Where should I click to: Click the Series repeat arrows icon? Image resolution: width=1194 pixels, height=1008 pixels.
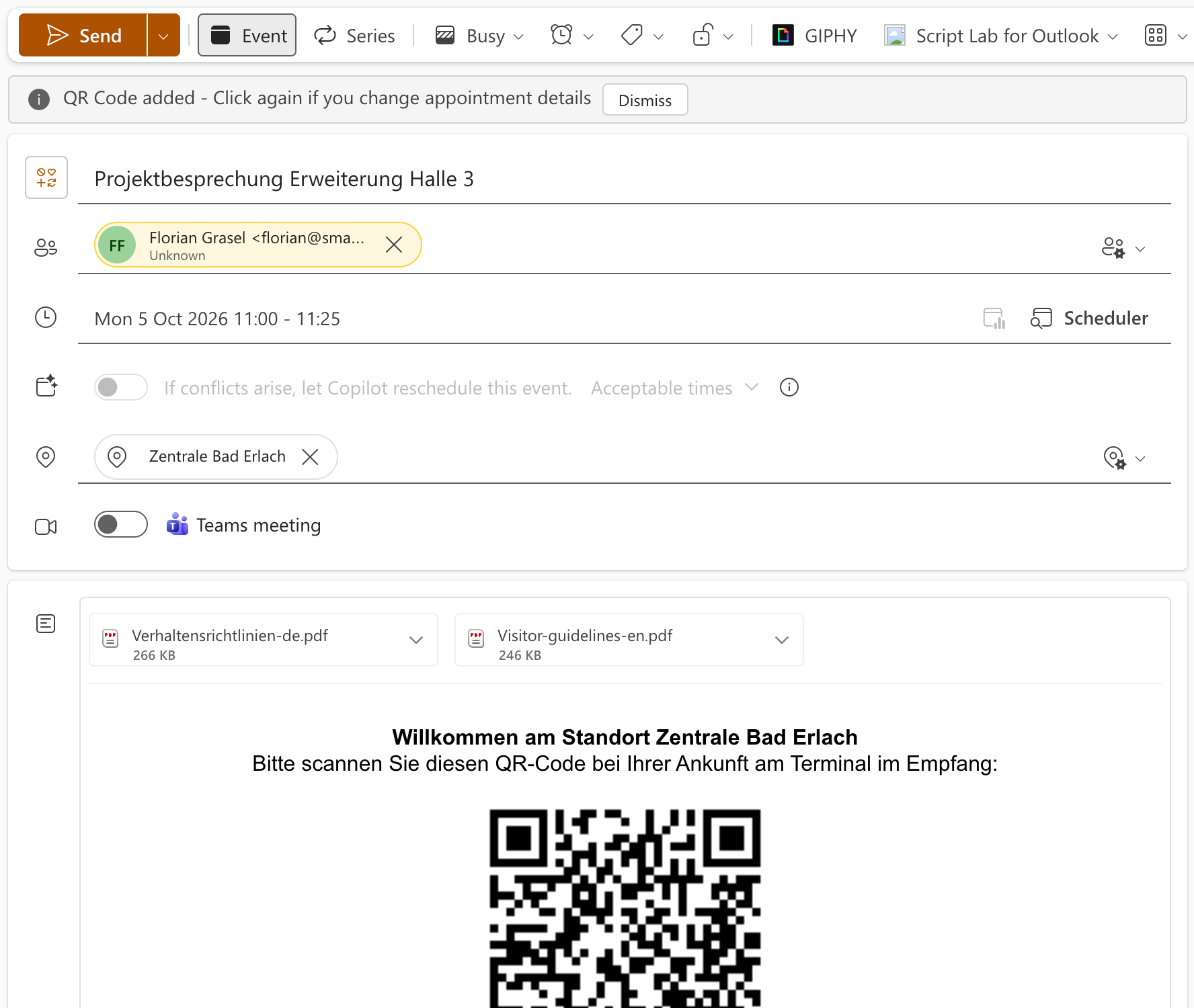(x=325, y=35)
